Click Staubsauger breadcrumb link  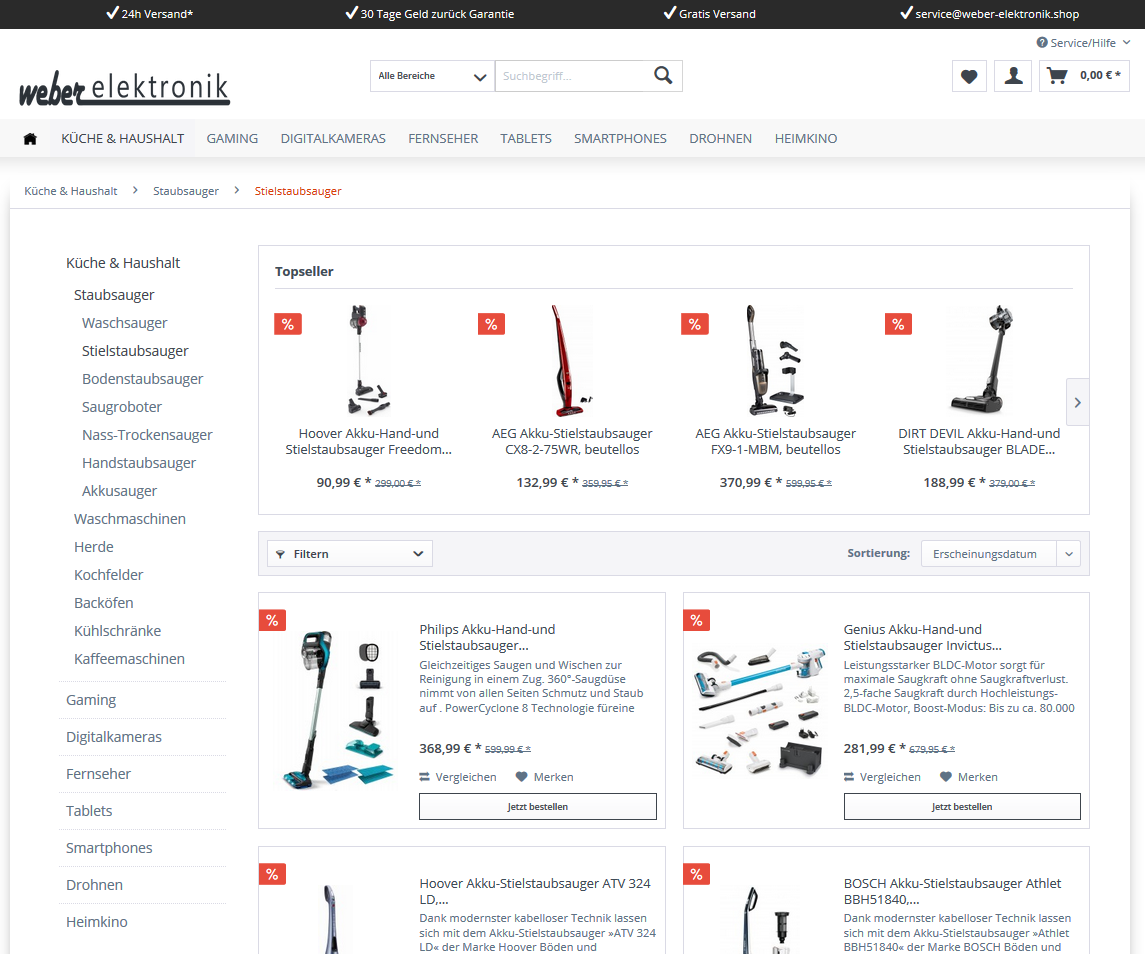[185, 191]
